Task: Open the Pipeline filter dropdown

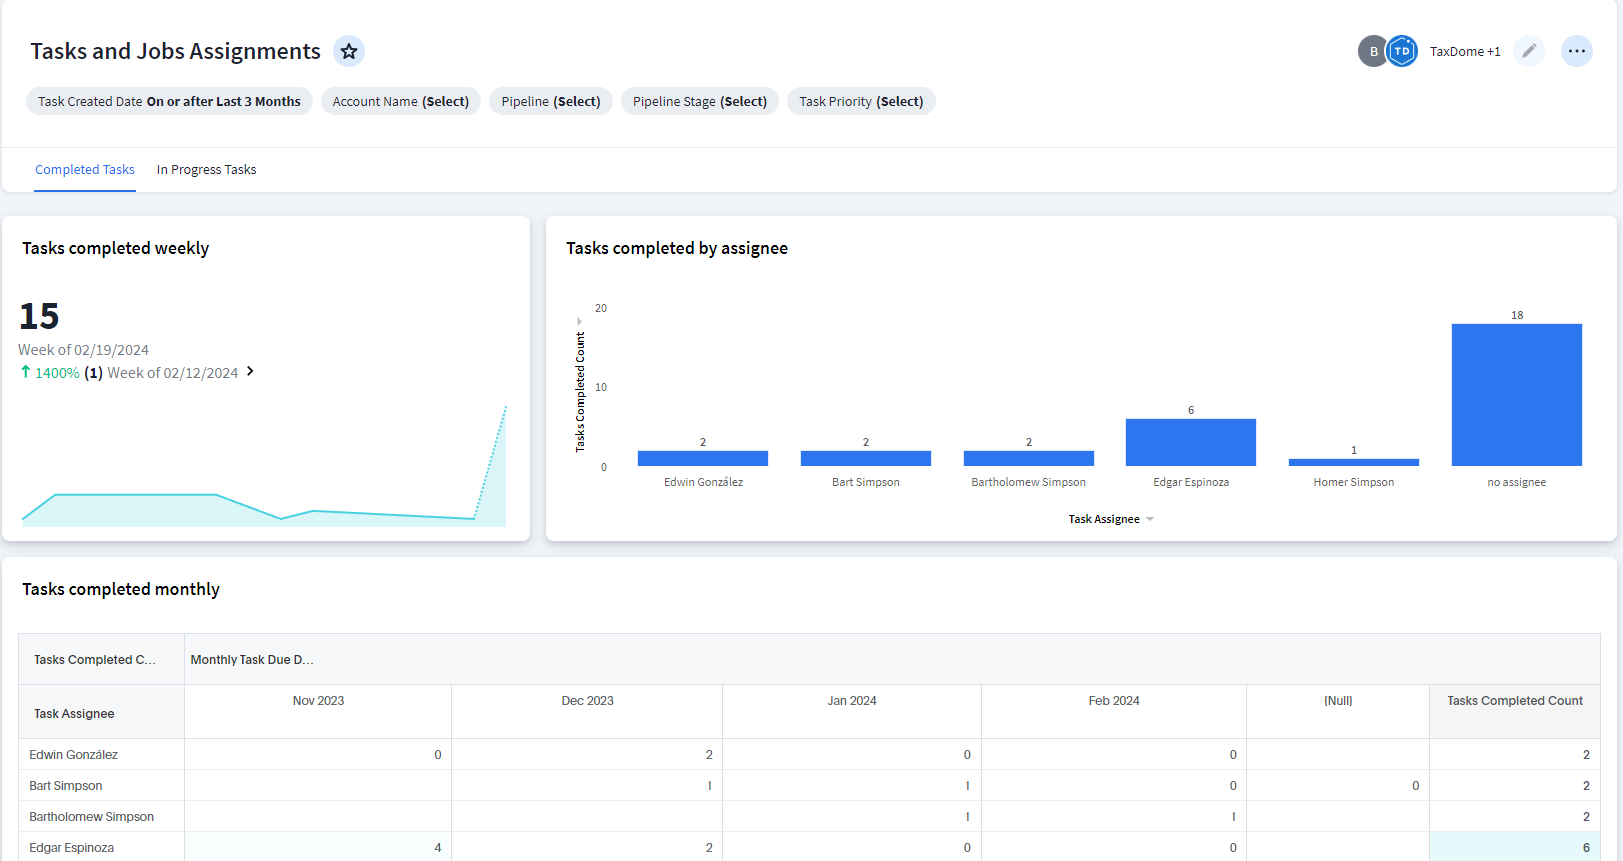Action: [550, 101]
